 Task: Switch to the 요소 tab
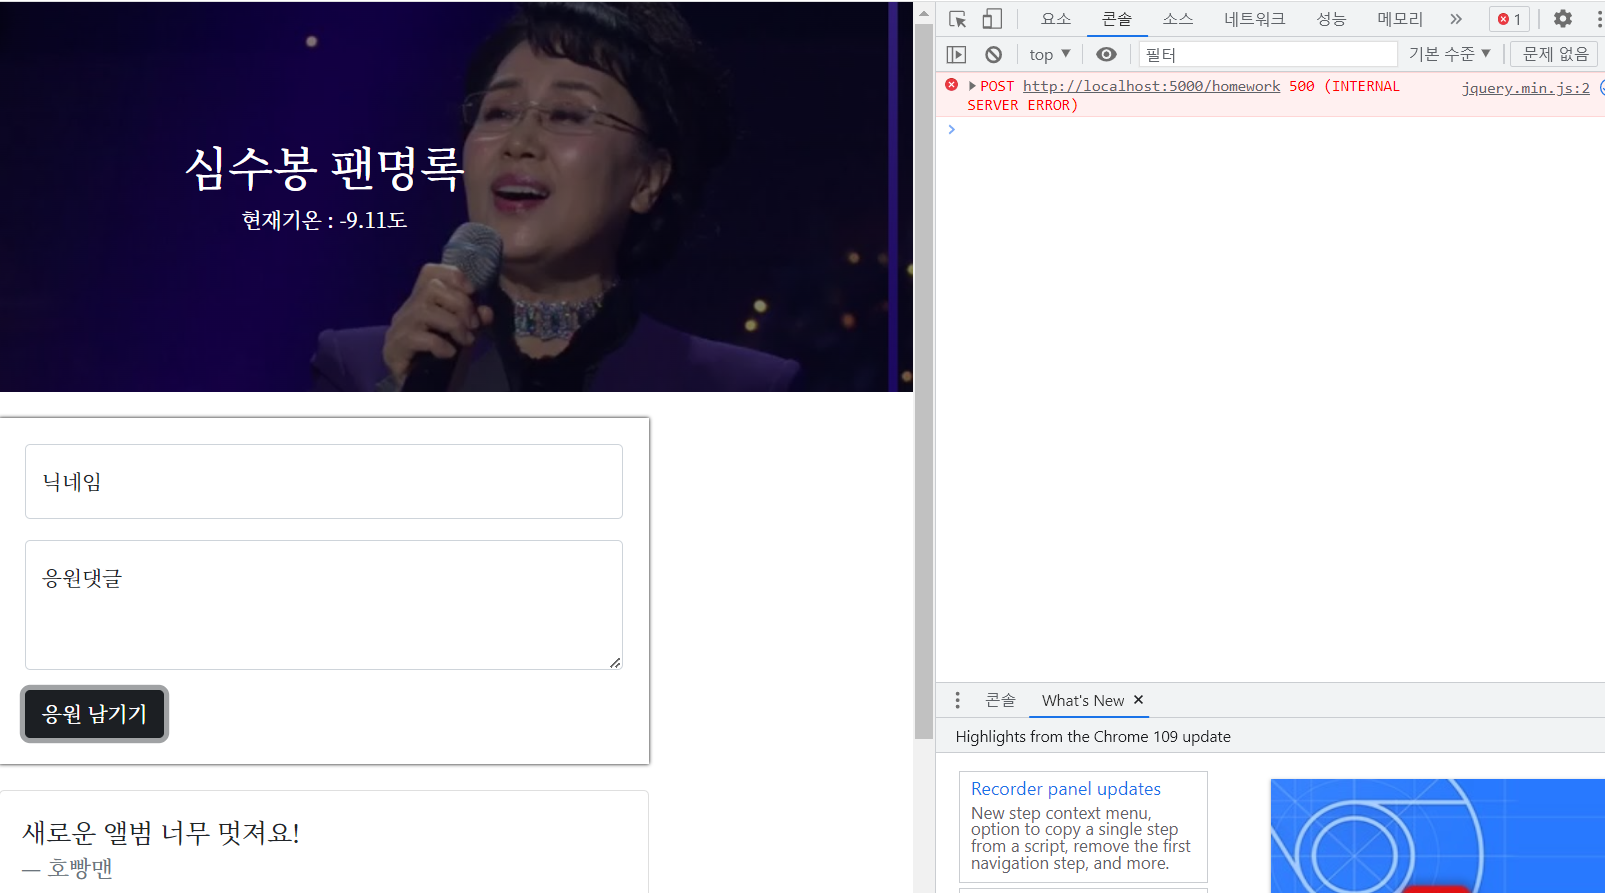(x=1056, y=19)
